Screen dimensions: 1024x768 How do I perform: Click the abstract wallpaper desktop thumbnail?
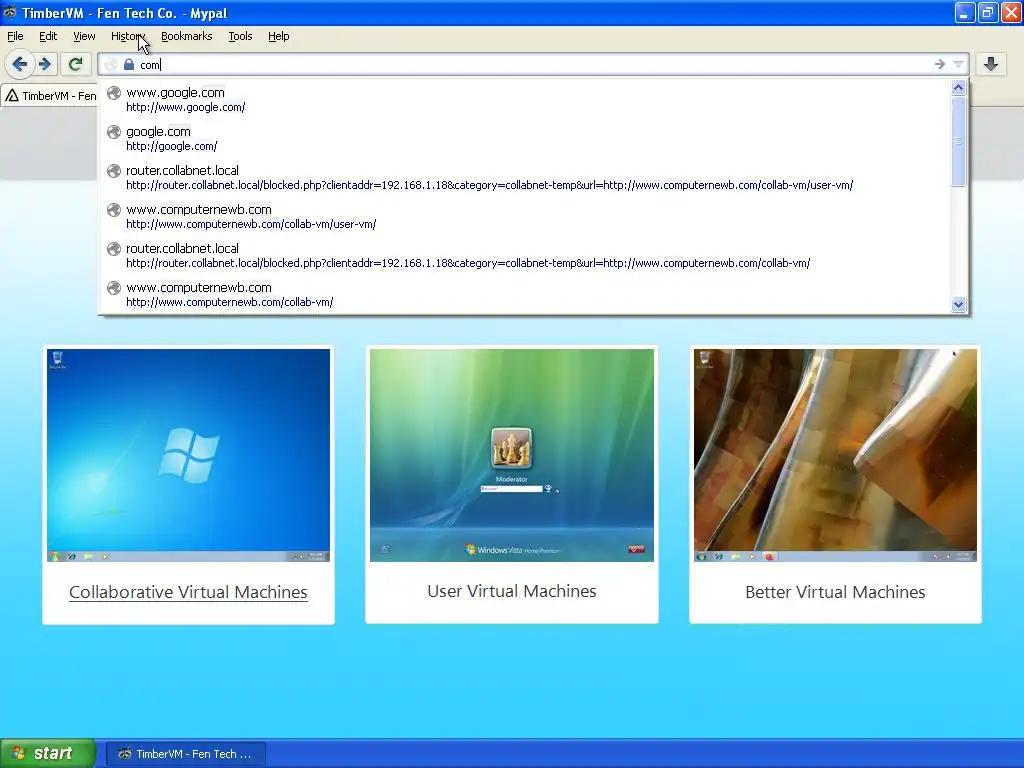pos(835,455)
